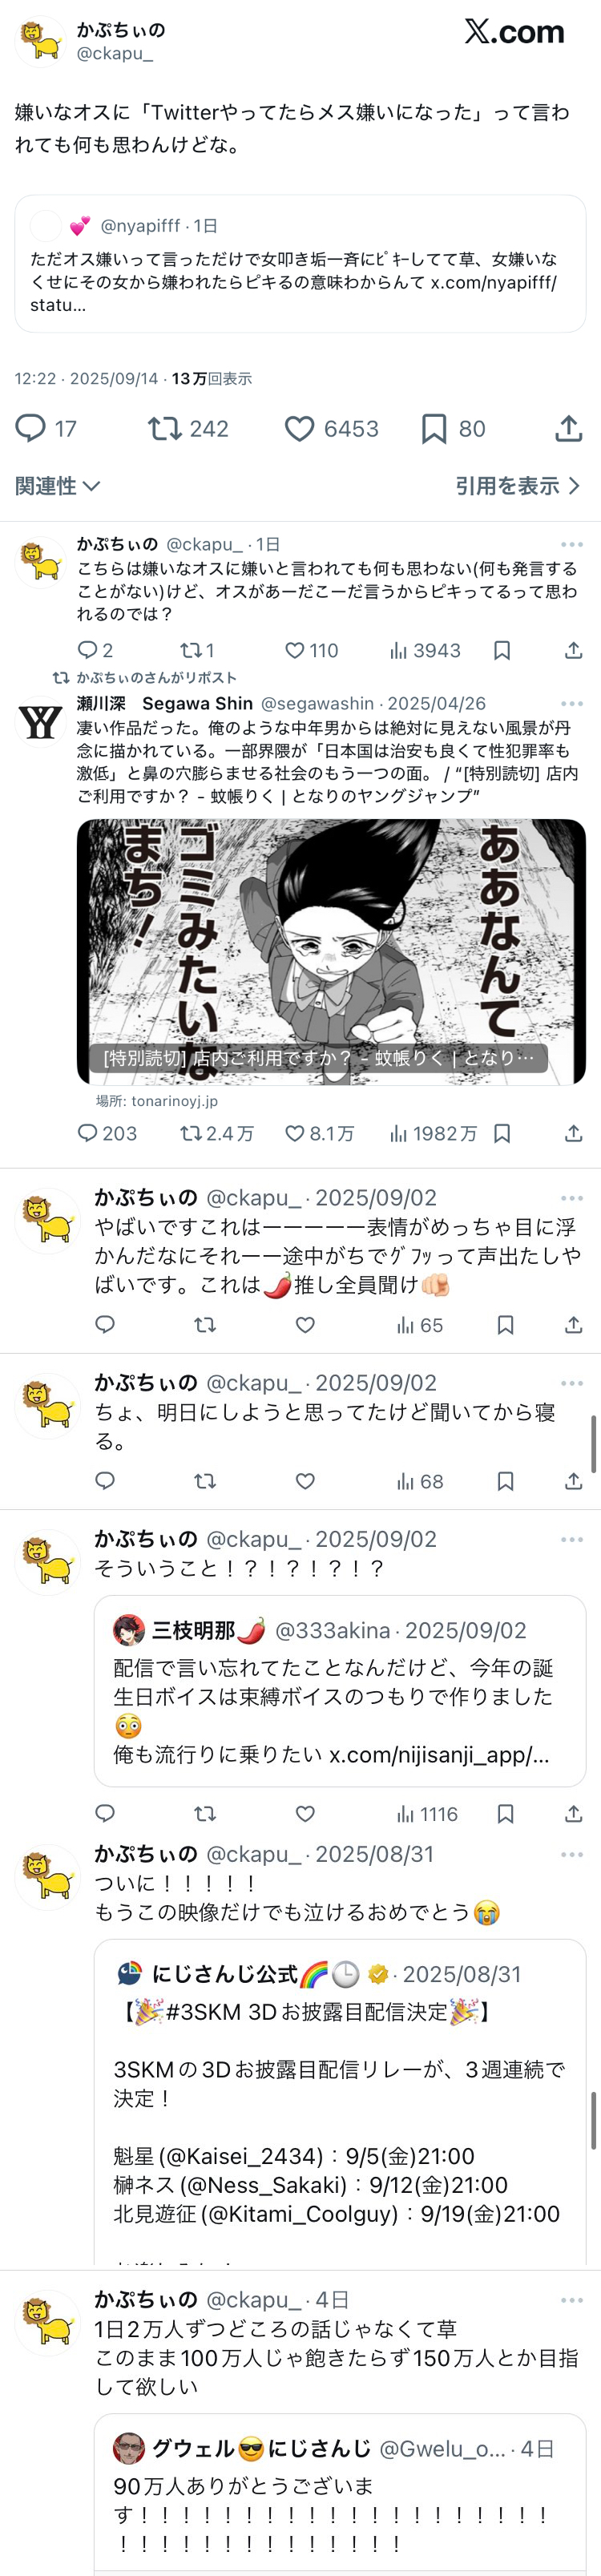Open more options on the そういうこと tweet

coord(571,1539)
